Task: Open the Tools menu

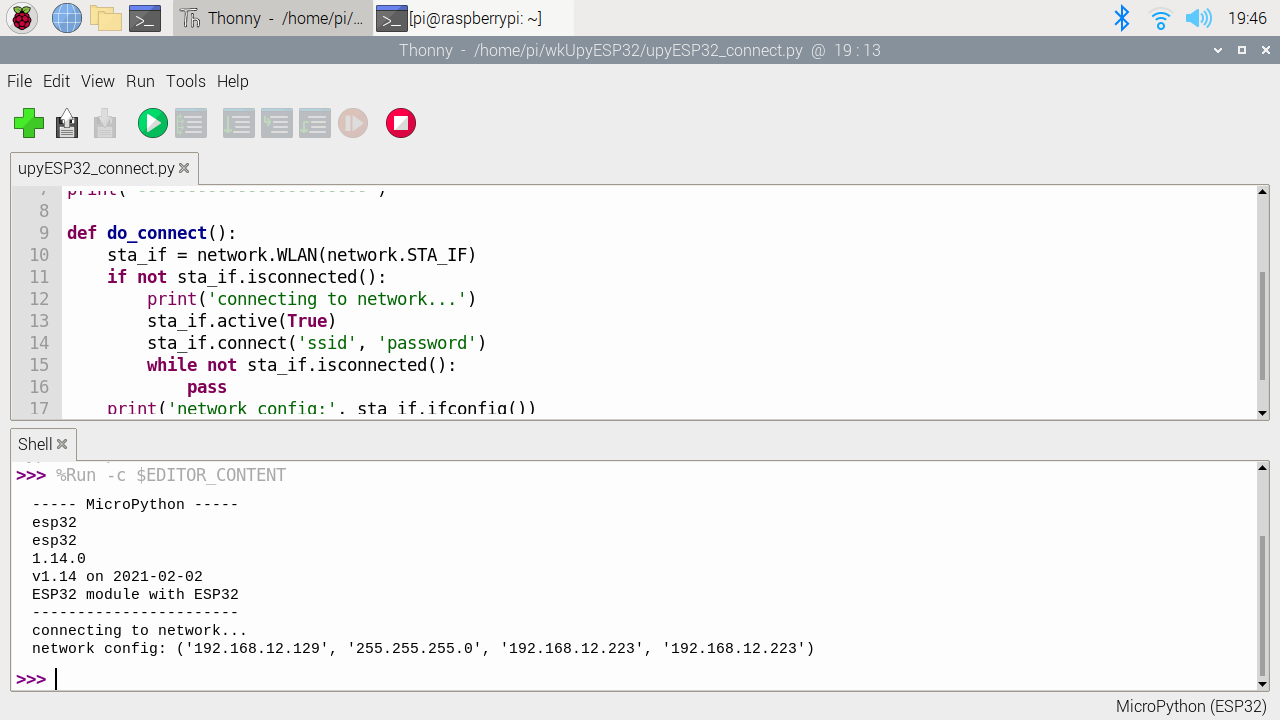Action: 185,81
